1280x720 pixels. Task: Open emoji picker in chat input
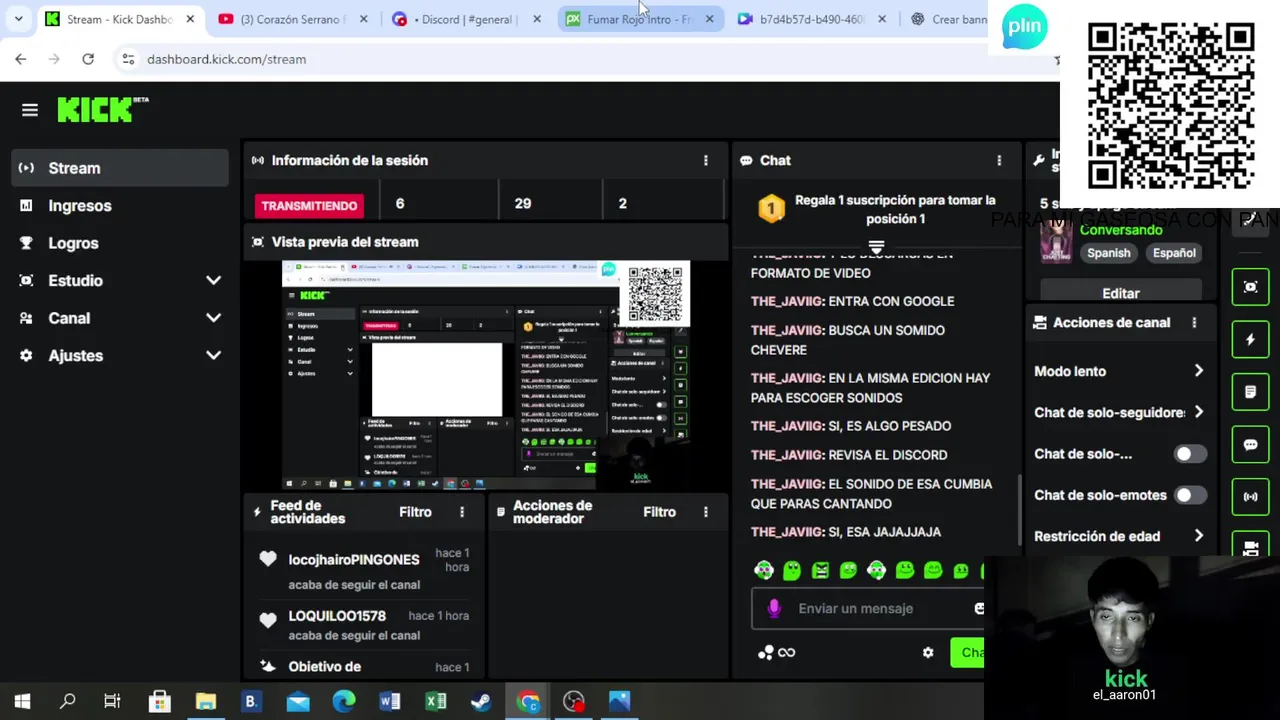coord(979,608)
